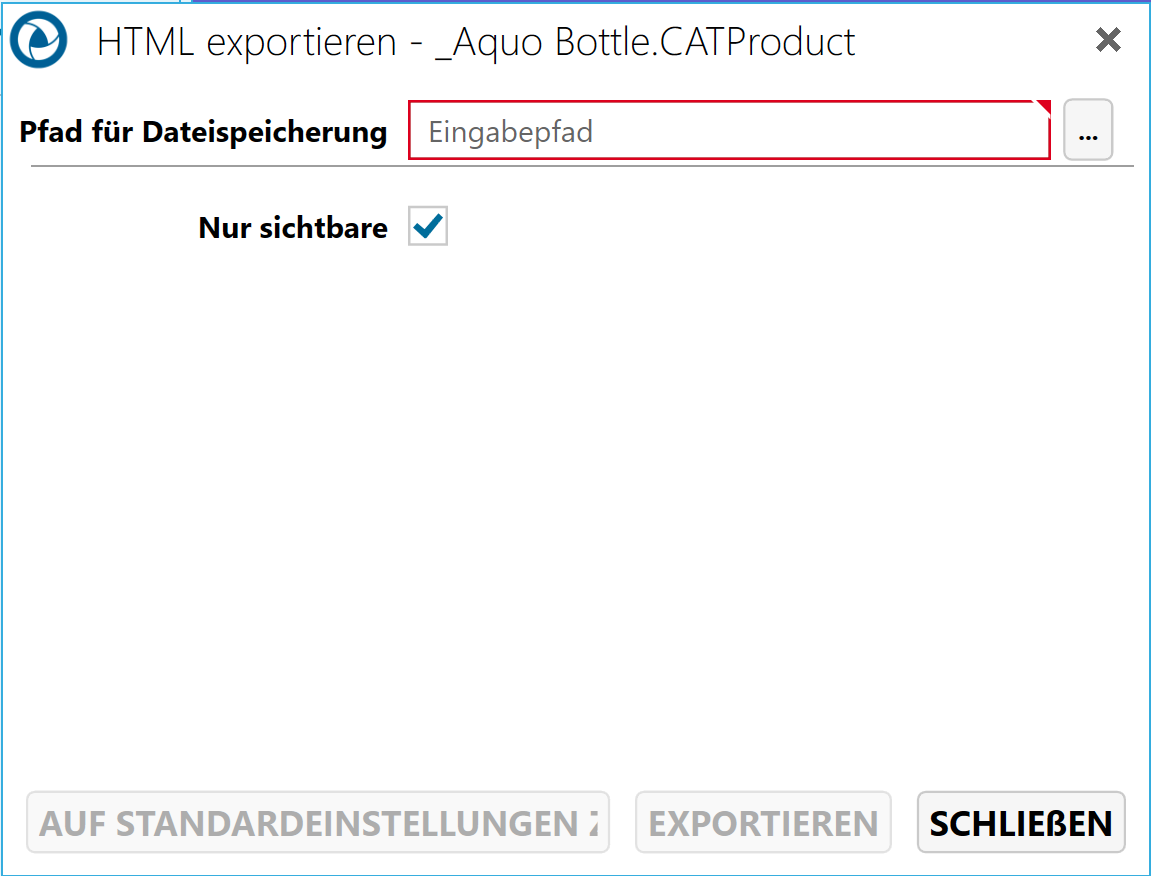Toggle visible-only export option checkmark
This screenshot has height=876, width=1151.
[x=428, y=227]
